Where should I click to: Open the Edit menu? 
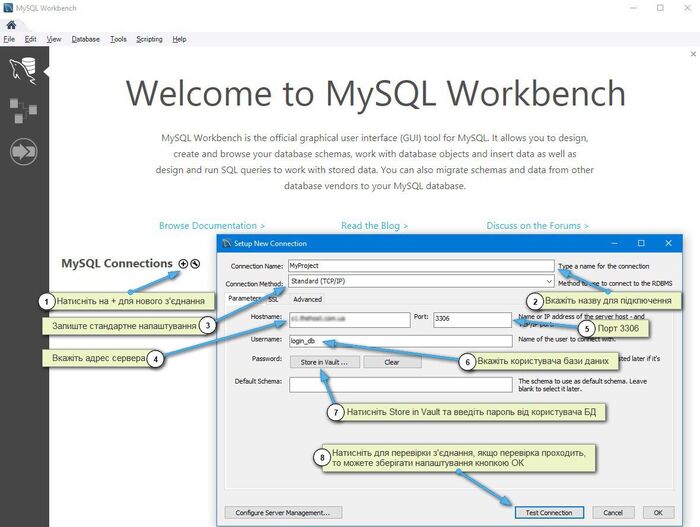tap(30, 39)
